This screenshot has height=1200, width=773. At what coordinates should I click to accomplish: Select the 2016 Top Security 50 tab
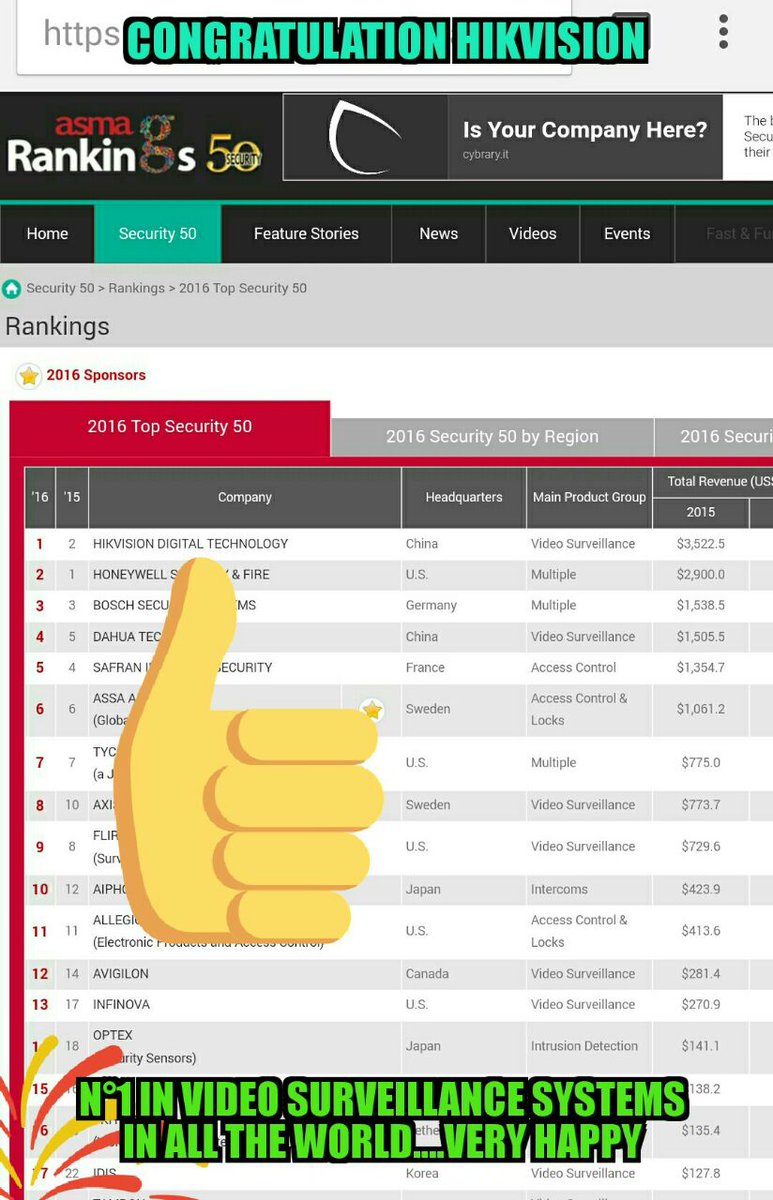coord(170,427)
